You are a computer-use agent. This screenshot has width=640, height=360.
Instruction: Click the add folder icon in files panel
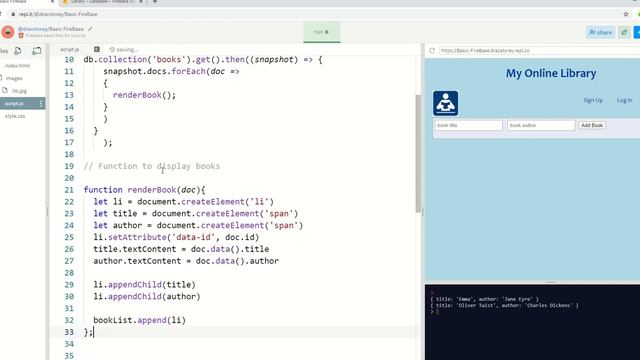pos(37,51)
